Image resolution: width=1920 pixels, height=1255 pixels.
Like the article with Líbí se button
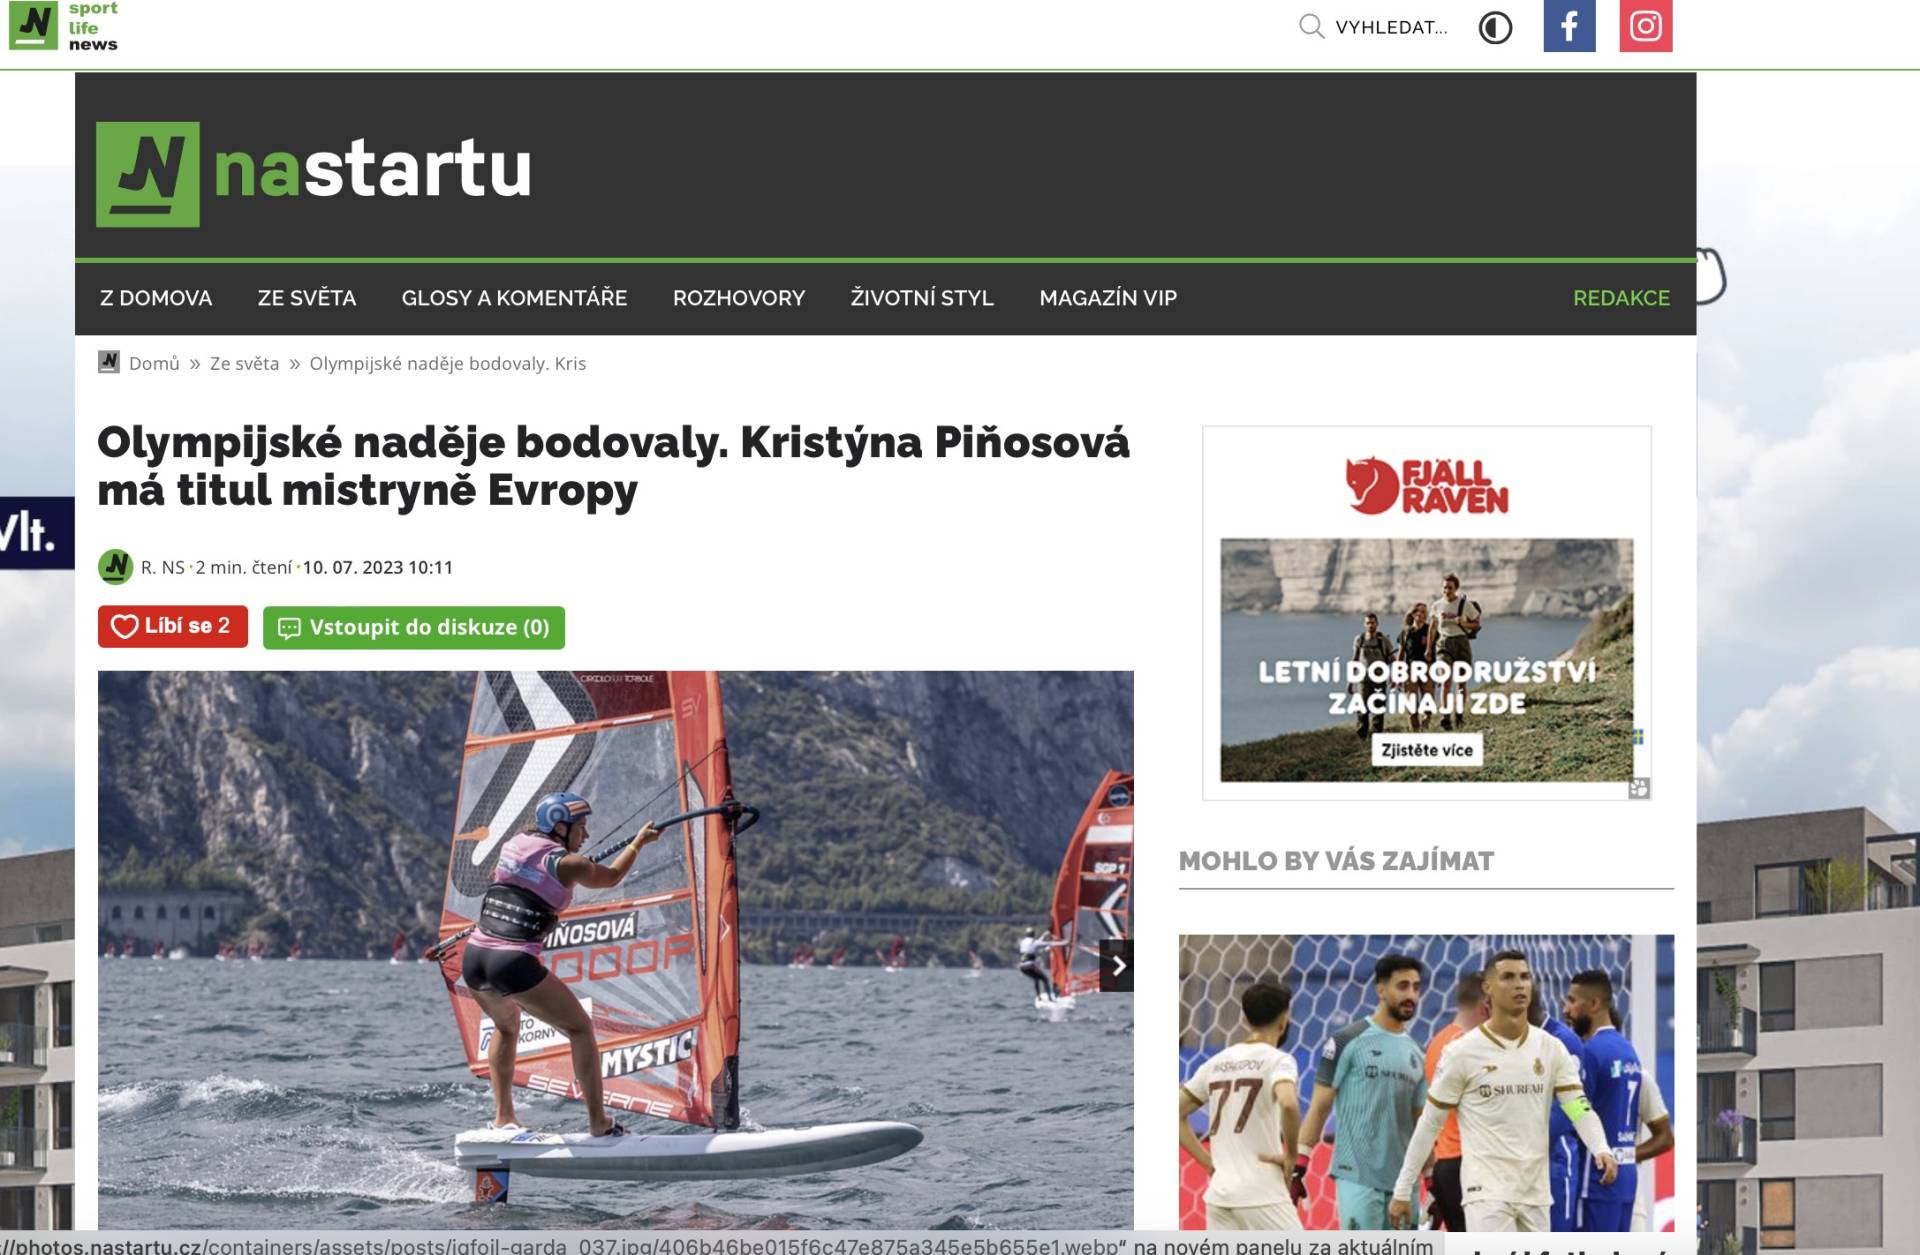tap(173, 627)
